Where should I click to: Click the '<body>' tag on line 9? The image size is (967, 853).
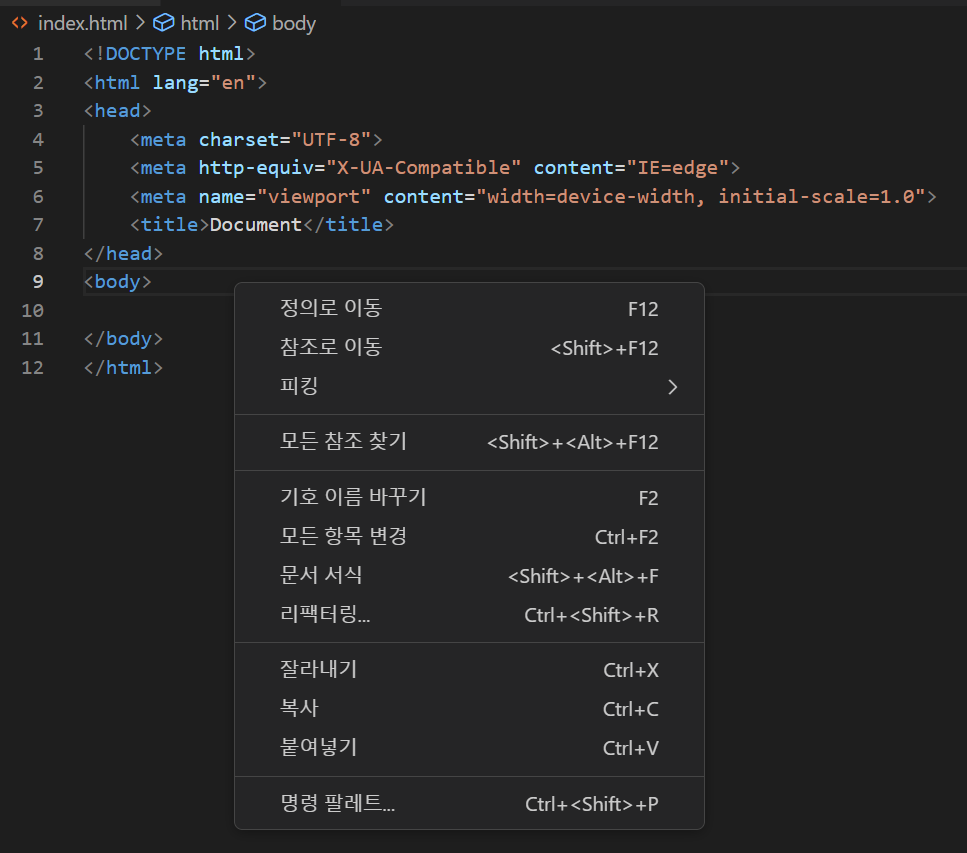[x=118, y=282]
